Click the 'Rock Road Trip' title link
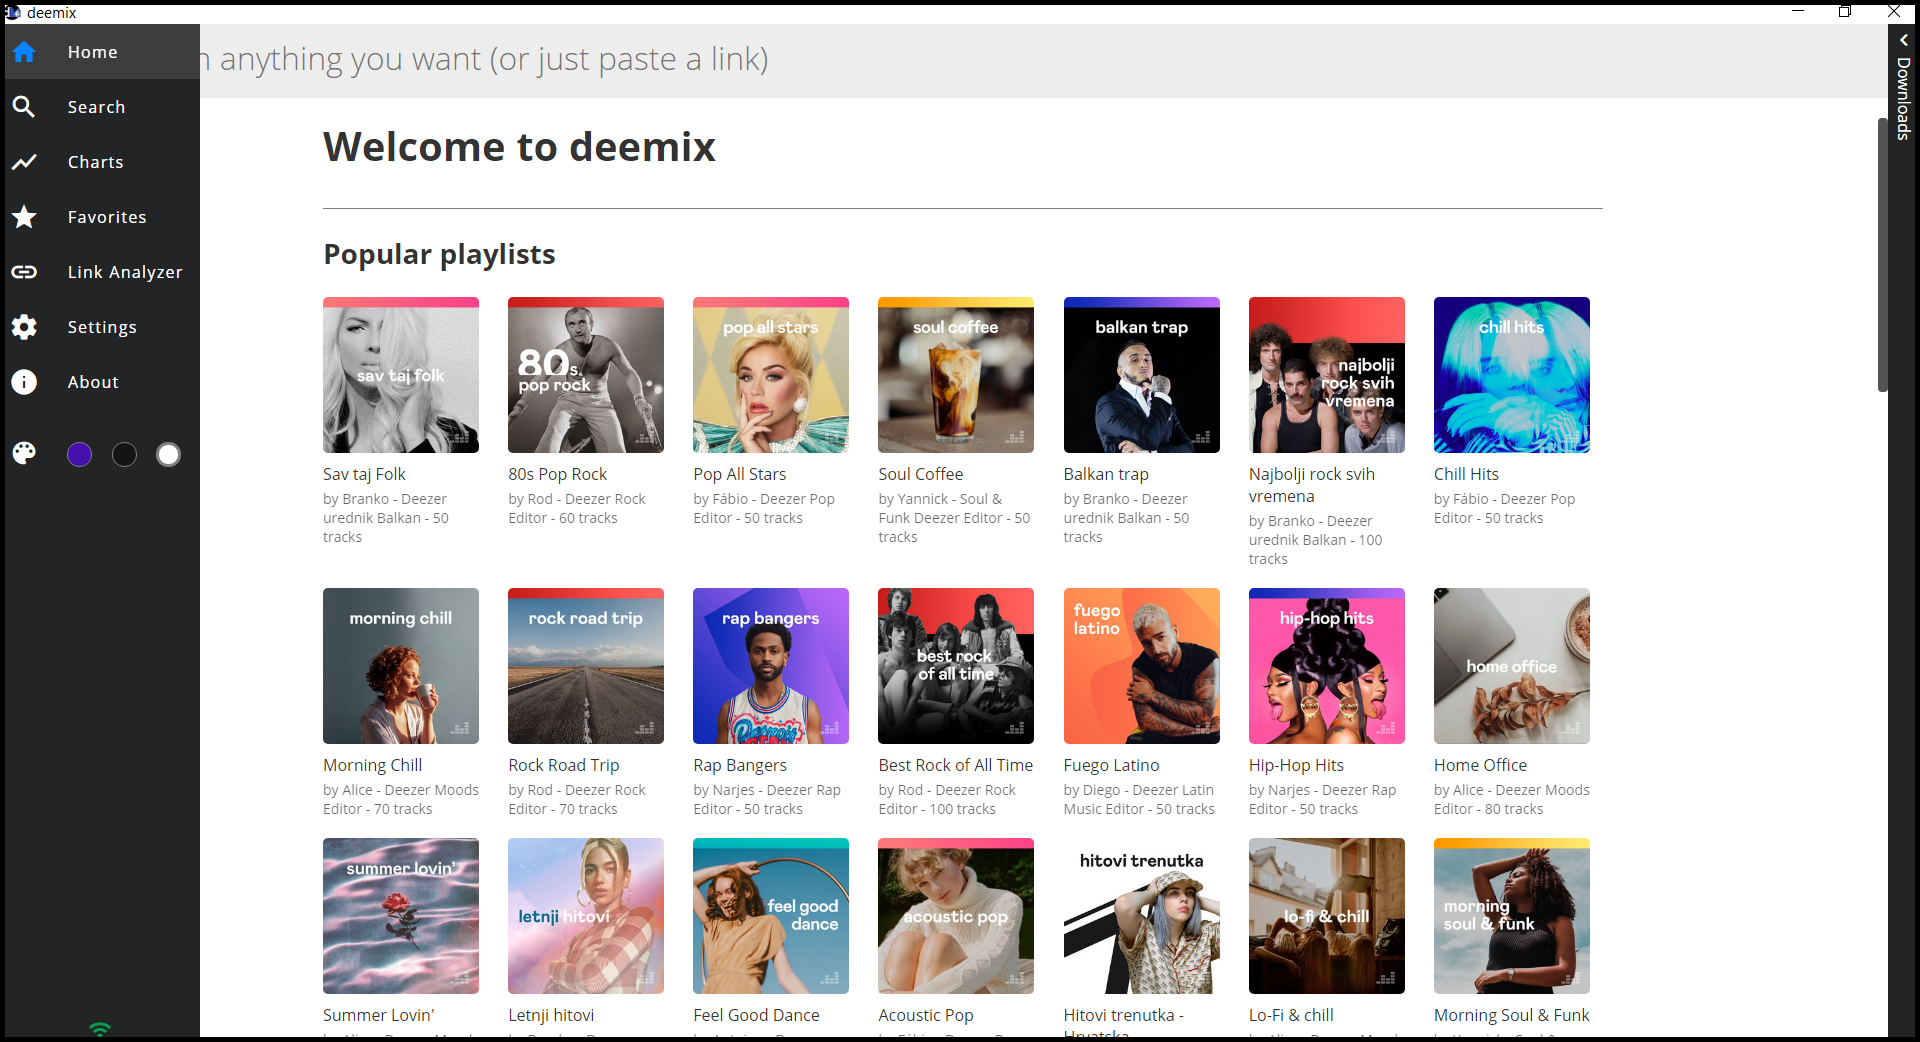The height and width of the screenshot is (1042, 1920). pos(564,765)
